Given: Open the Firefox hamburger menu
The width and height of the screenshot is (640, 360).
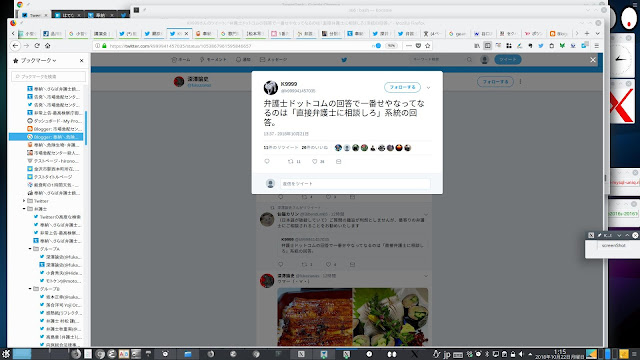Looking at the screenshot, I should click(x=596, y=46).
